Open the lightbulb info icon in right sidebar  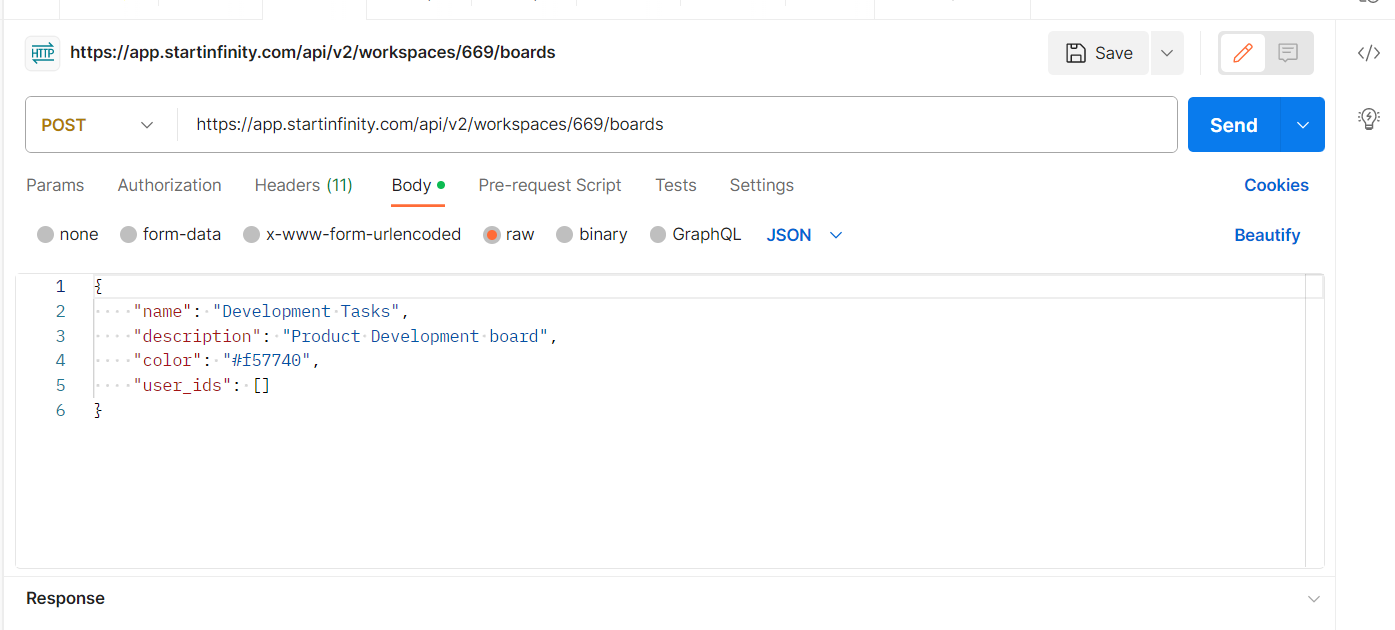[1369, 118]
